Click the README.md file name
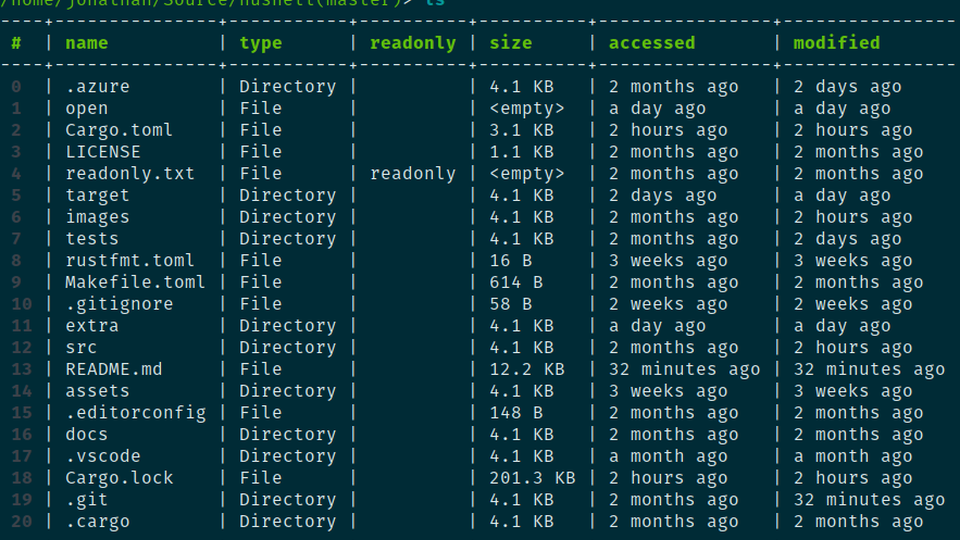The image size is (960, 540). coord(114,369)
